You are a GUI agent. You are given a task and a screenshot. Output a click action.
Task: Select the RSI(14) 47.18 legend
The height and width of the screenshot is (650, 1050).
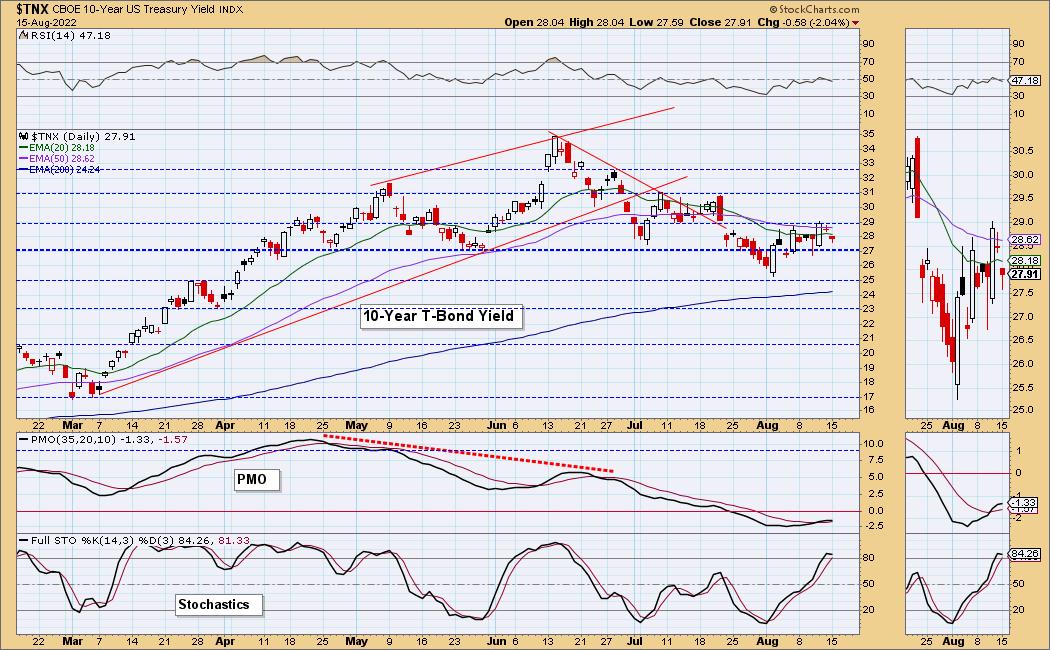pos(64,35)
